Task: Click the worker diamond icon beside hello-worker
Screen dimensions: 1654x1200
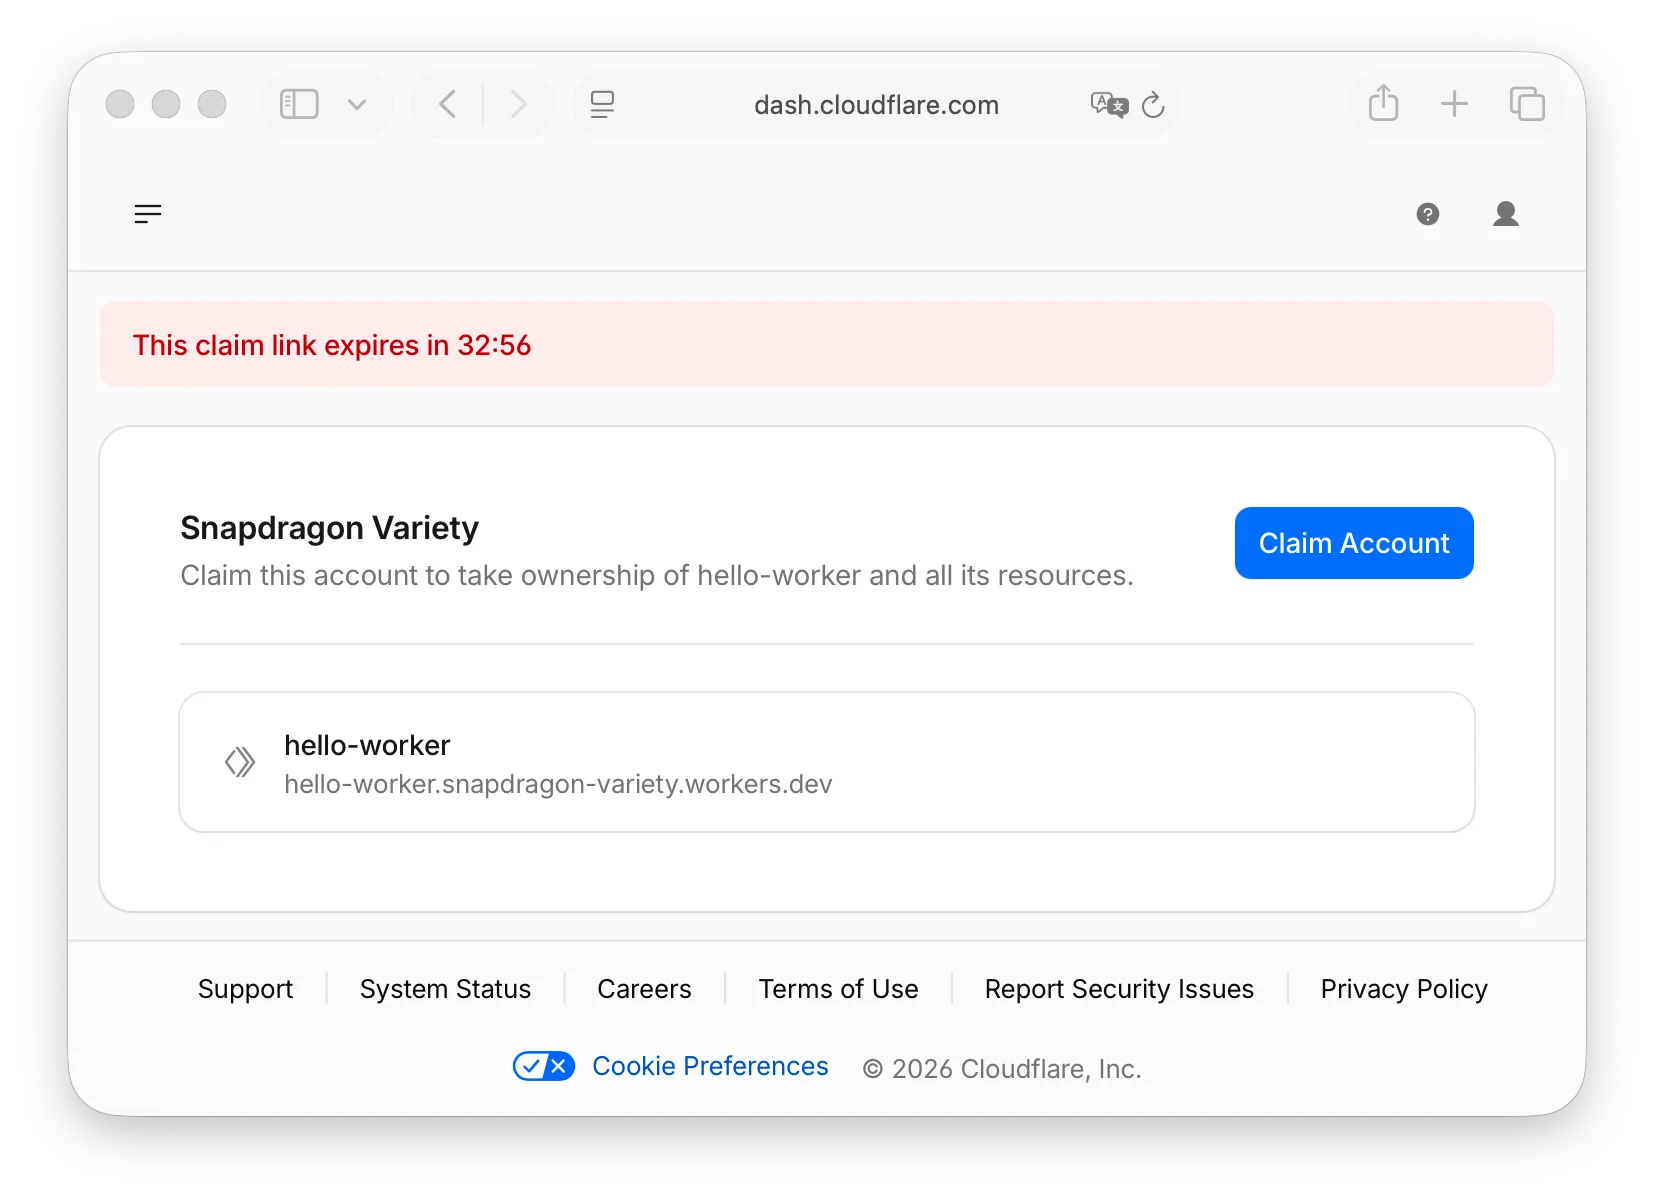Action: coord(240,762)
